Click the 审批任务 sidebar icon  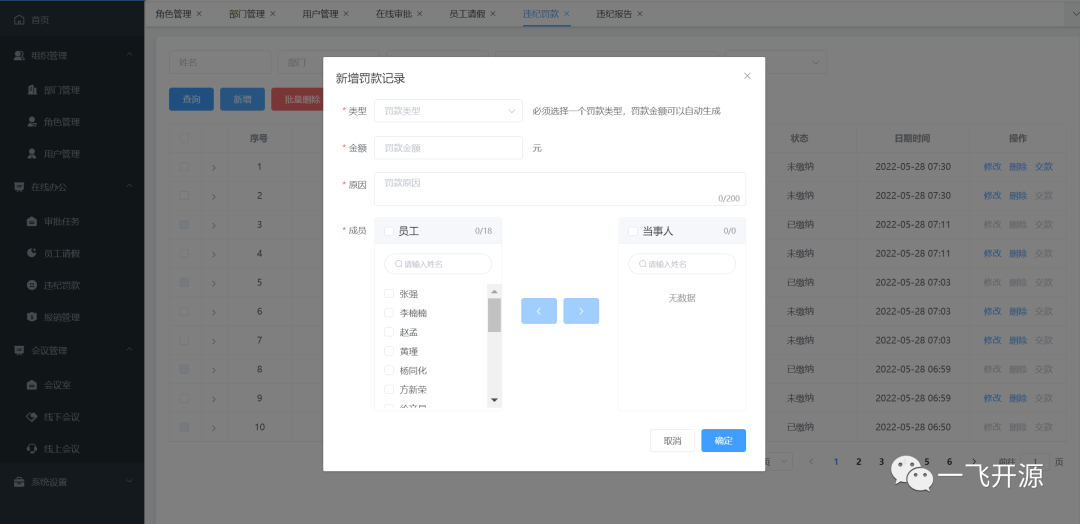(x=32, y=222)
